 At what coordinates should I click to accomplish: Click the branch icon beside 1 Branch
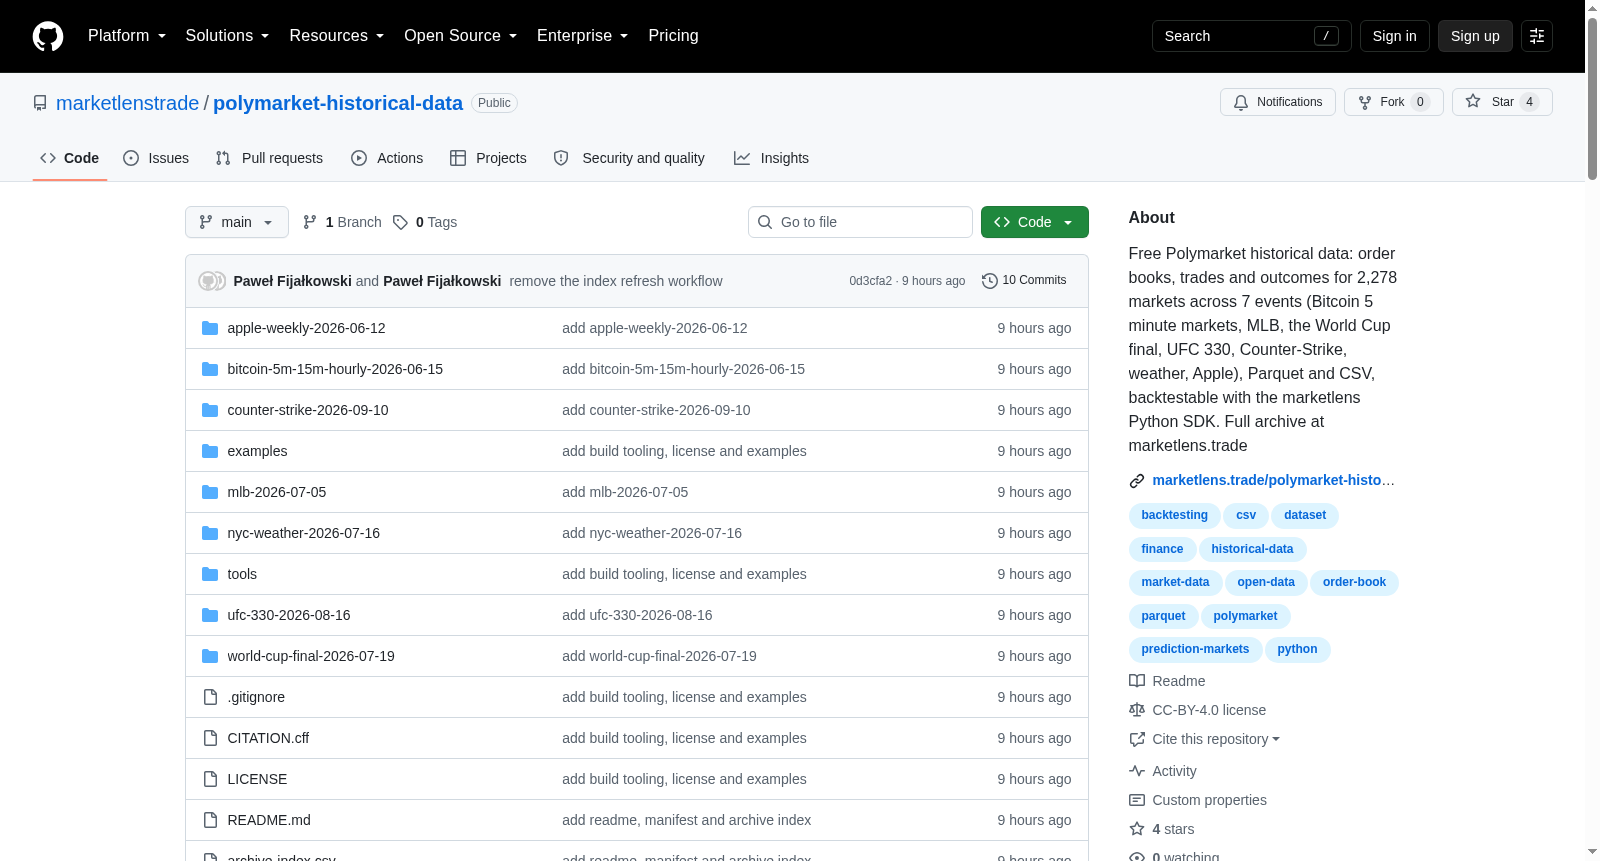(x=310, y=222)
